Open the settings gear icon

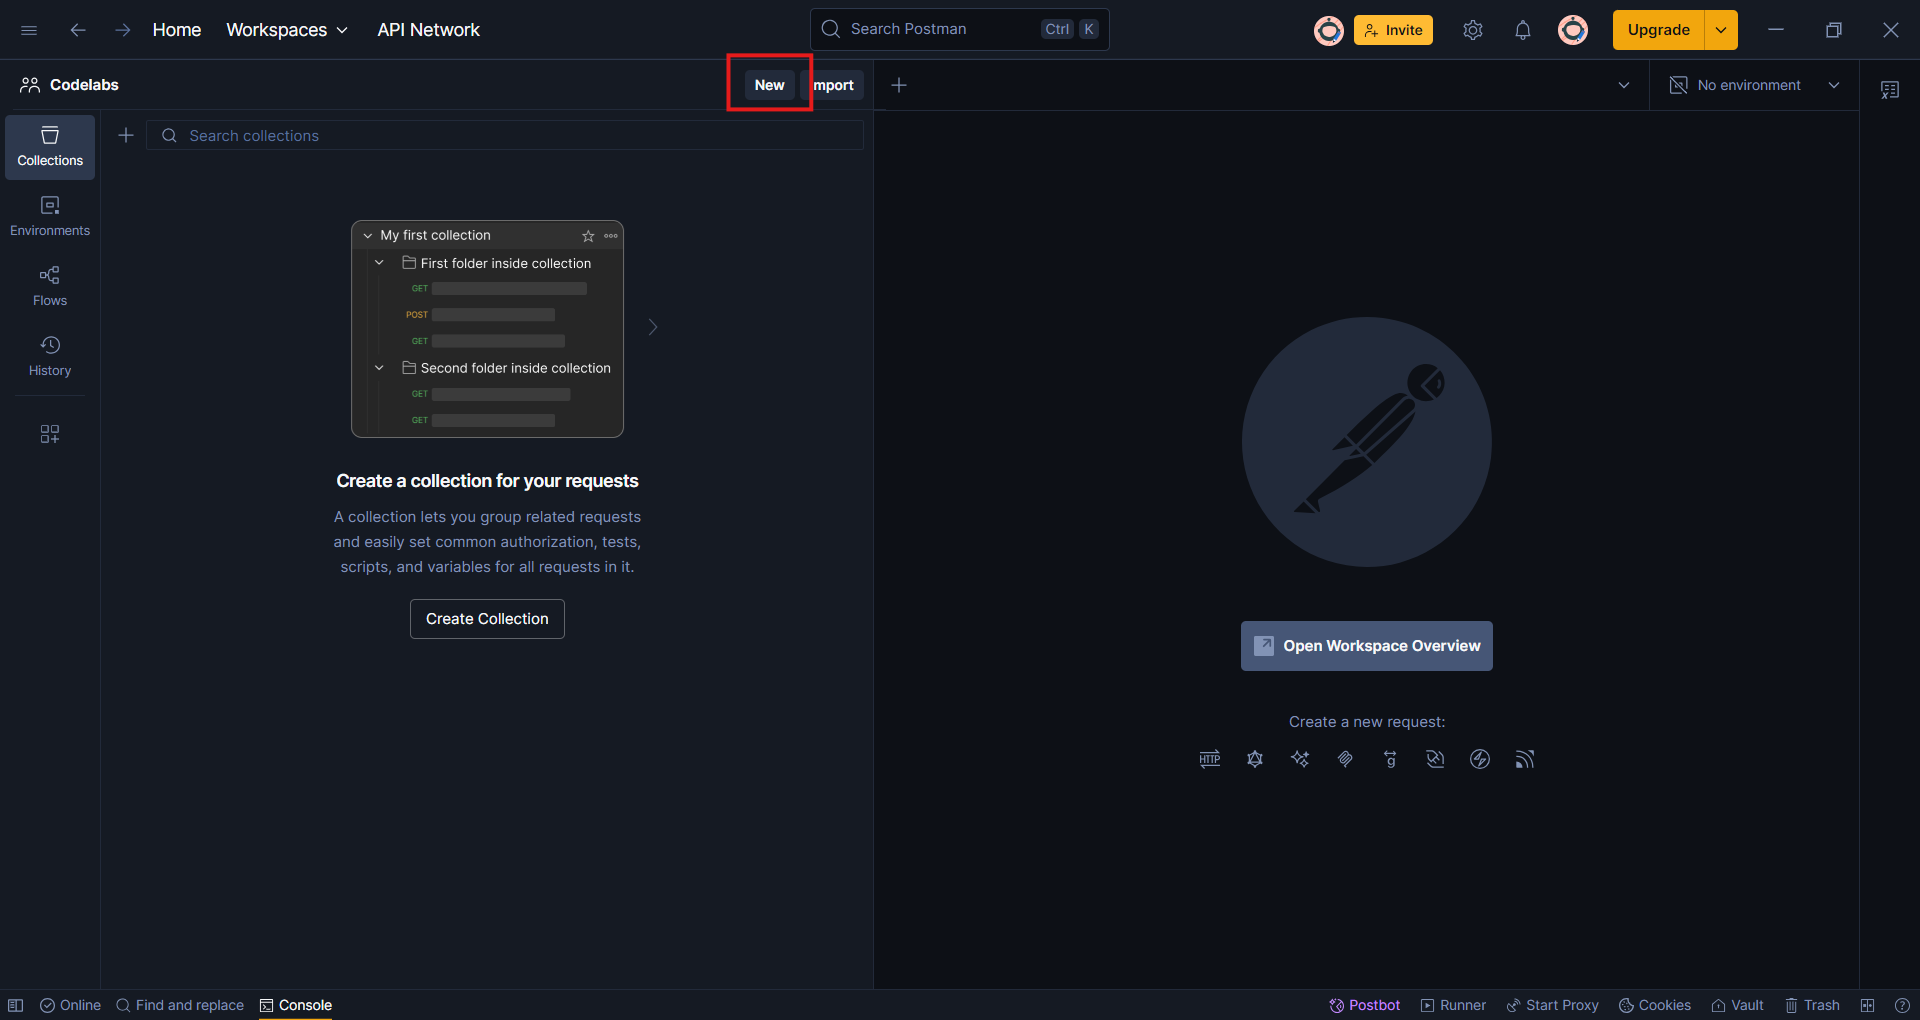click(1472, 30)
